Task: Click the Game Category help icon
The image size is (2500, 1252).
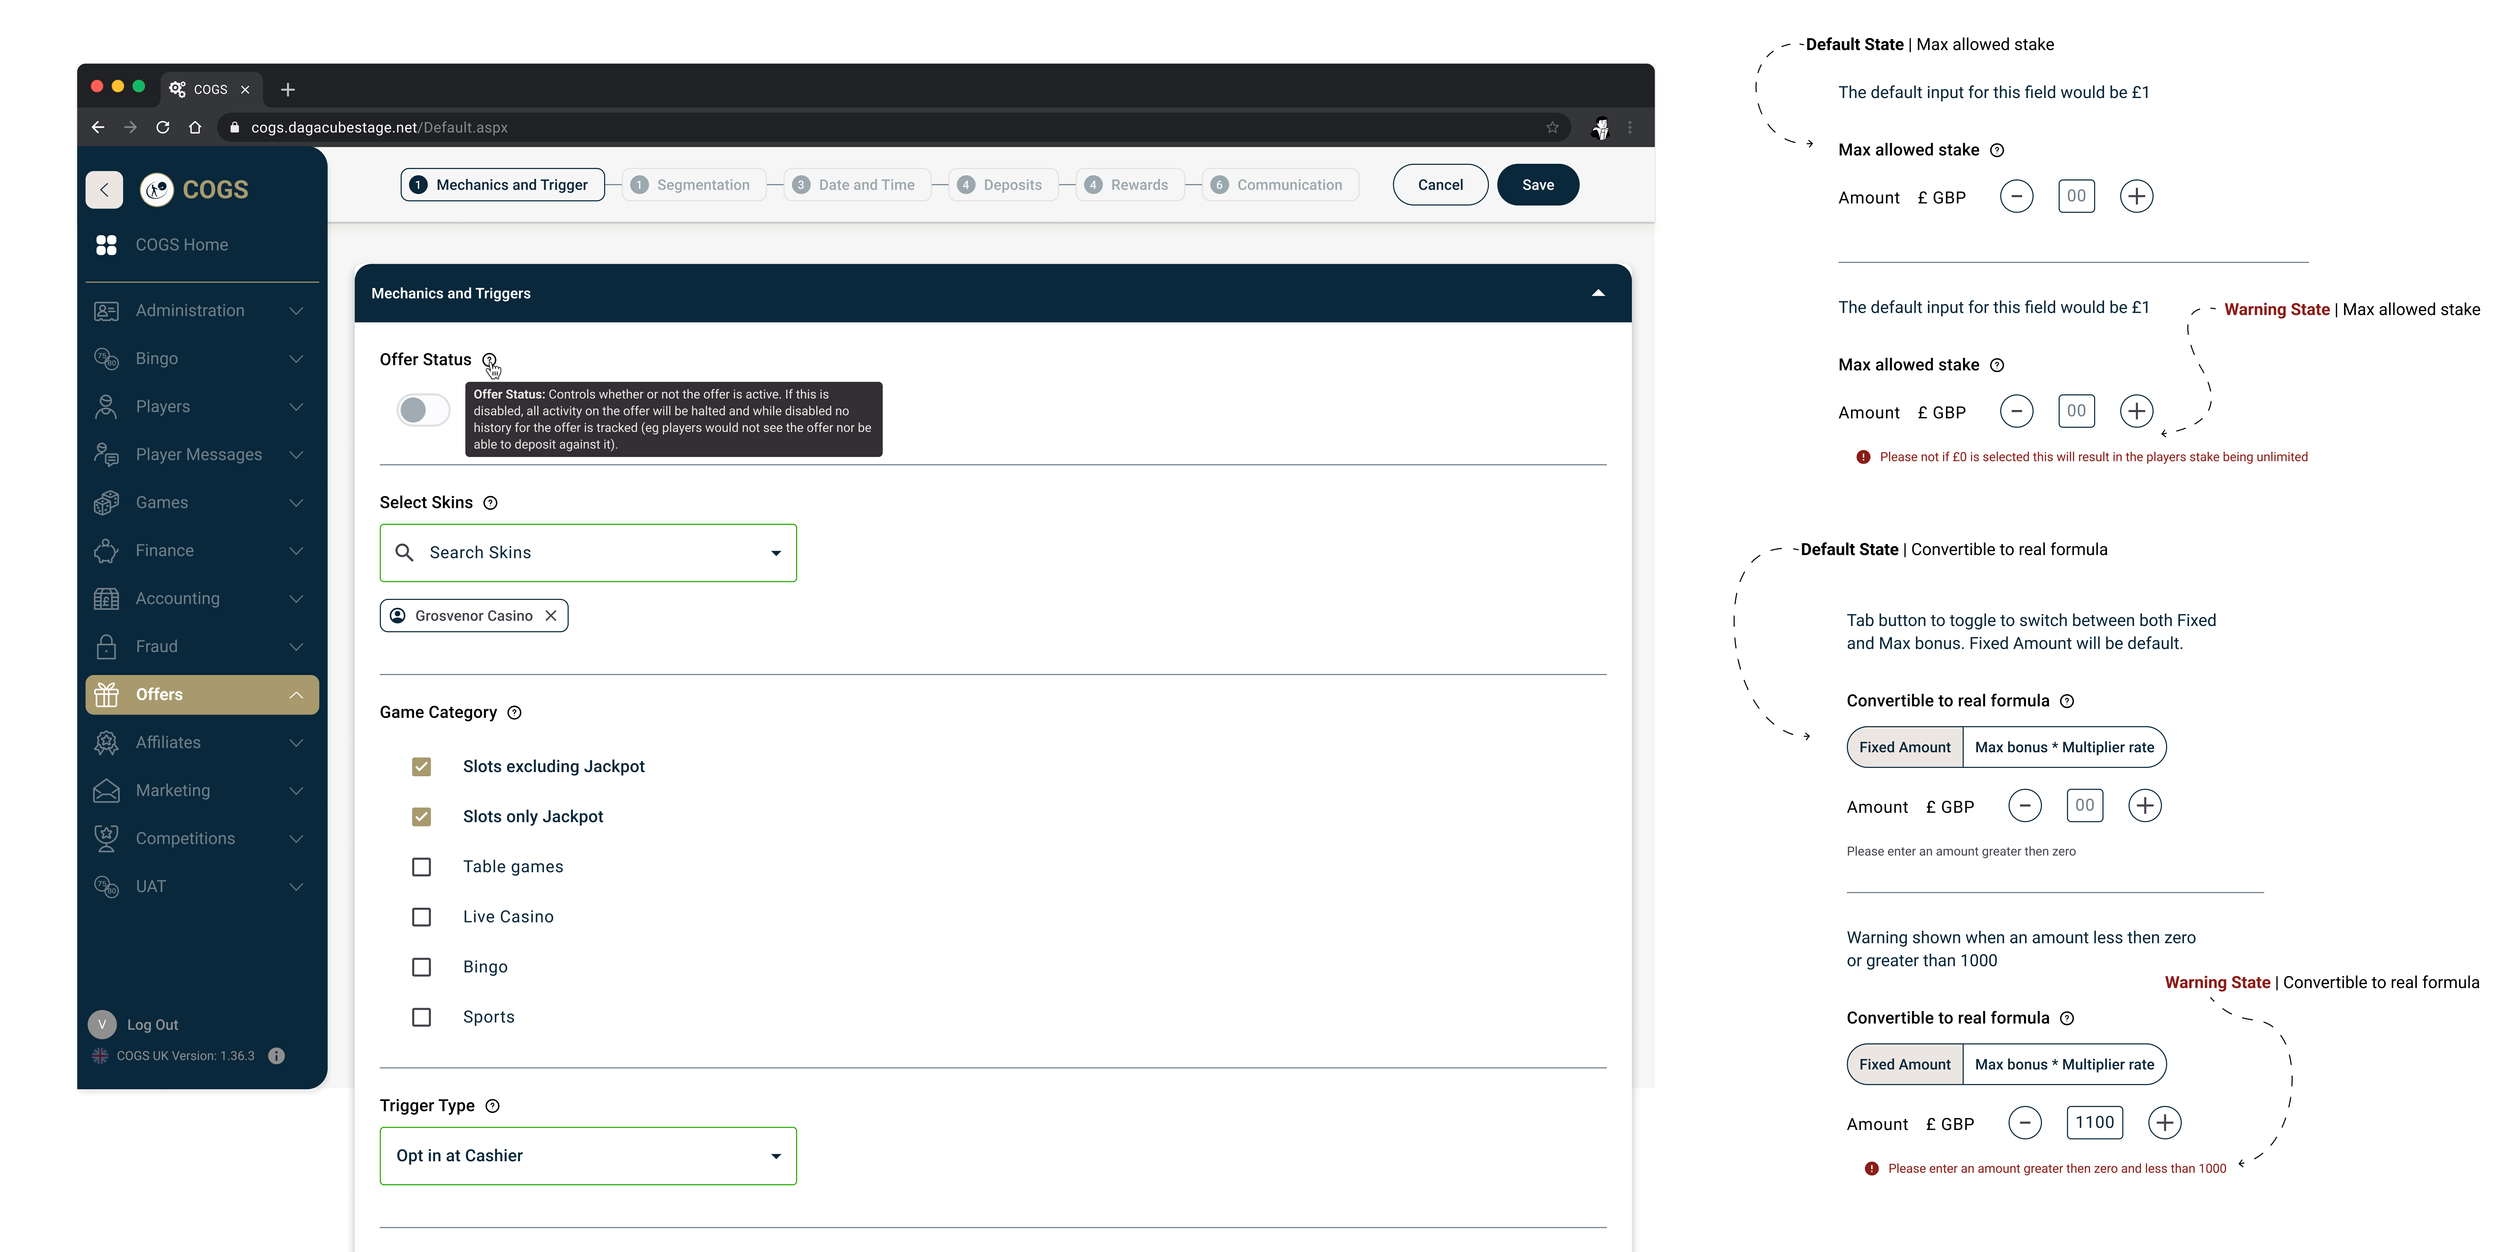Action: (x=514, y=713)
